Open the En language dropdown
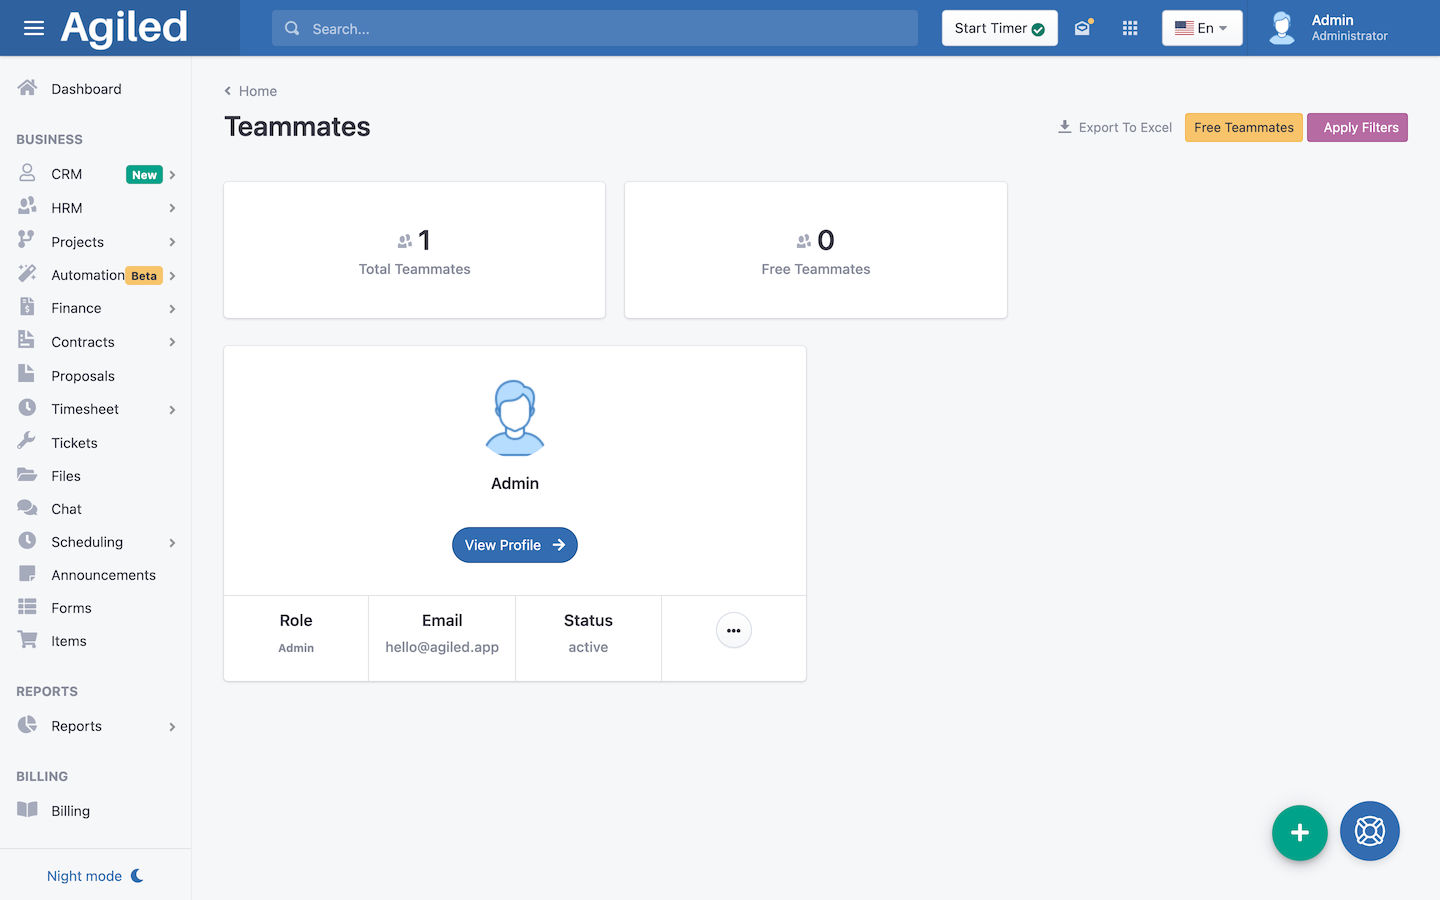 (x=1202, y=28)
